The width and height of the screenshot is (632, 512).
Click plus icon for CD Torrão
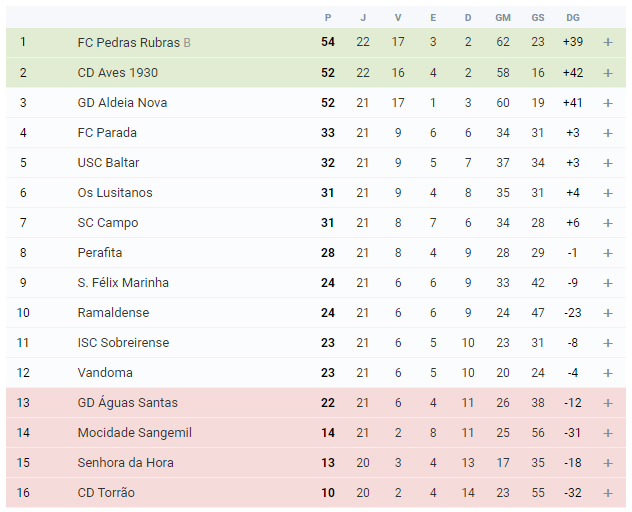pos(608,493)
